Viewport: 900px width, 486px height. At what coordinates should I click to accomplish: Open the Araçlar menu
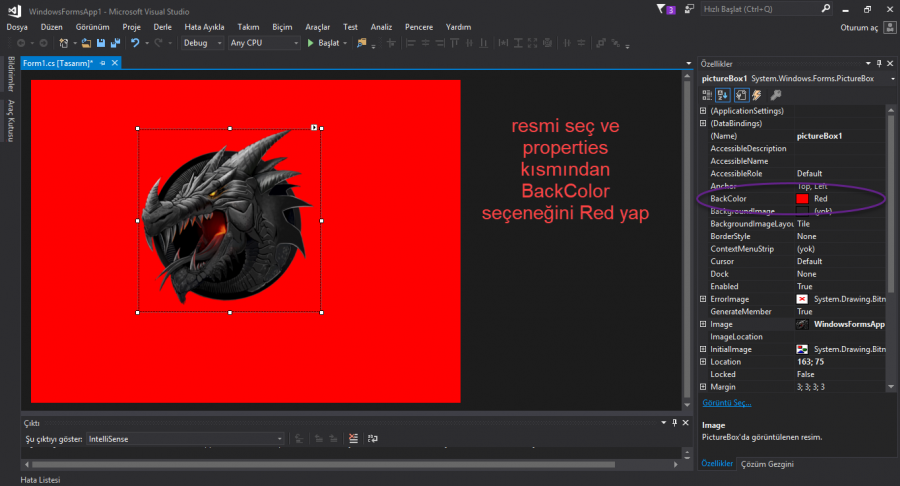317,27
